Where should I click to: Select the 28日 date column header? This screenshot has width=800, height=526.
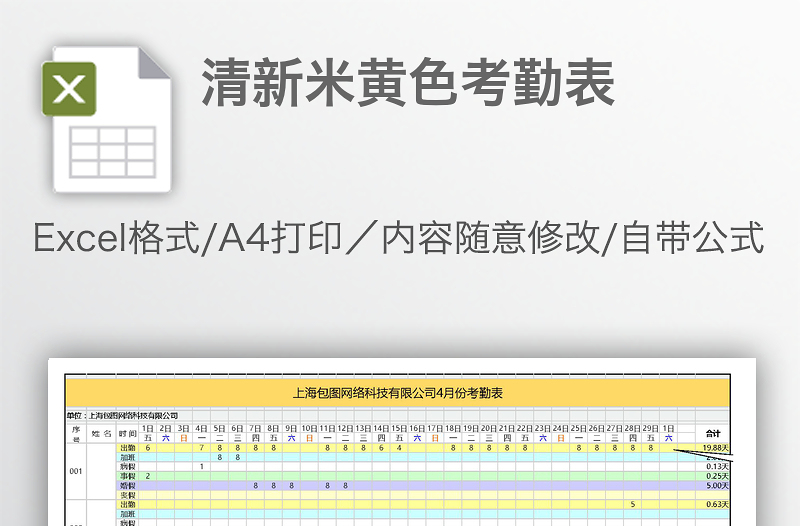633,433
